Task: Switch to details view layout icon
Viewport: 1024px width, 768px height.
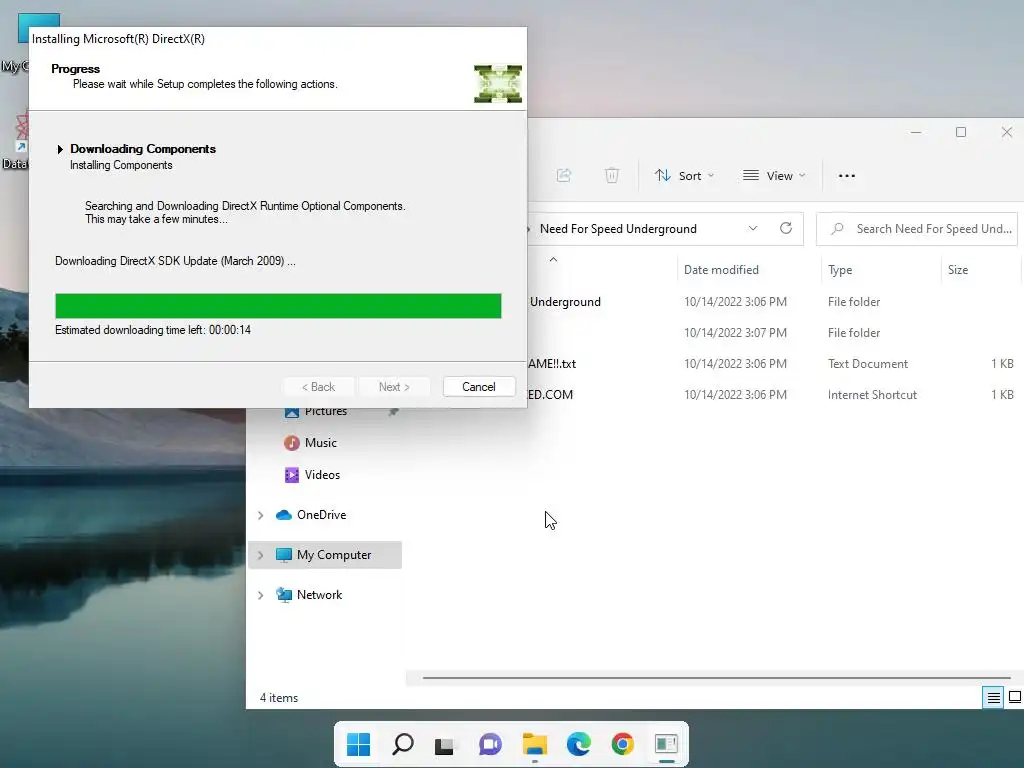Action: 993,697
